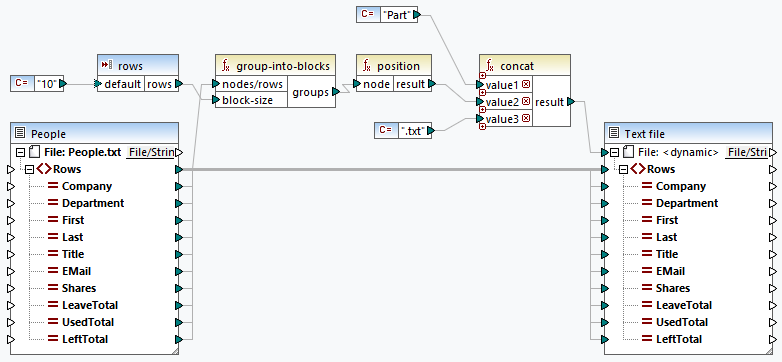Remove value1 parameter from concat
782x362 pixels.
526,85
